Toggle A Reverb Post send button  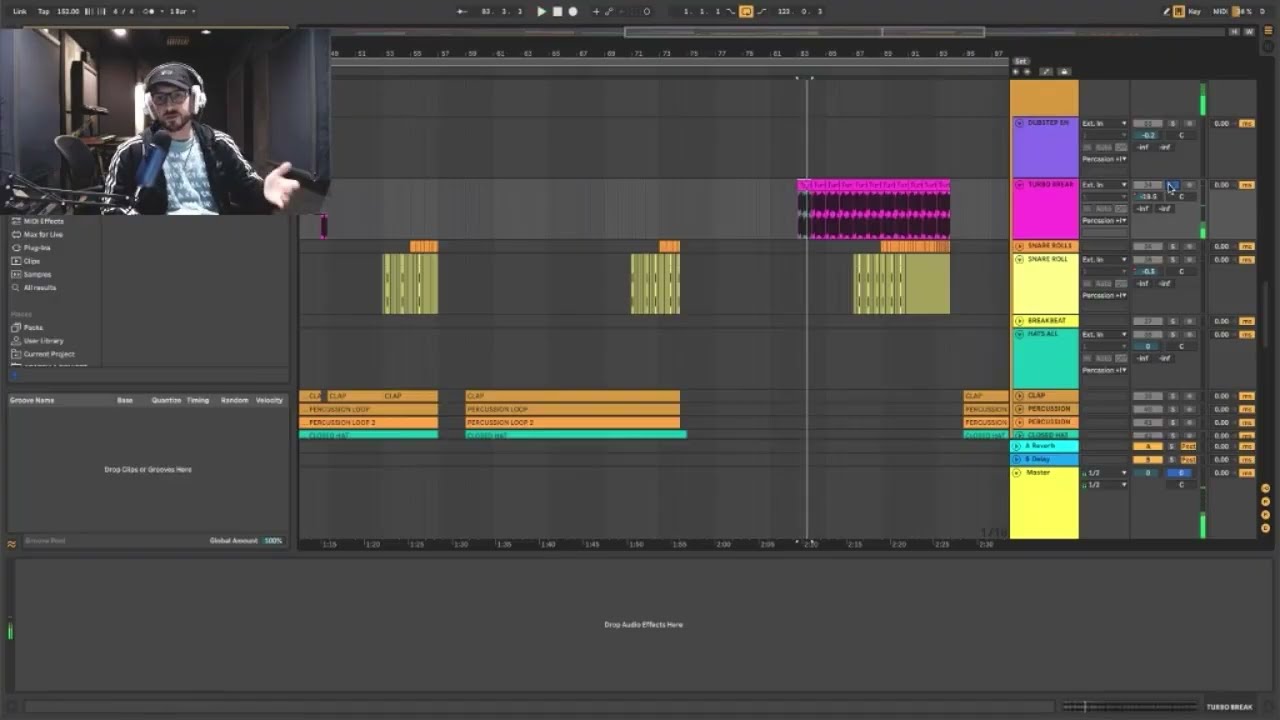(x=1188, y=446)
